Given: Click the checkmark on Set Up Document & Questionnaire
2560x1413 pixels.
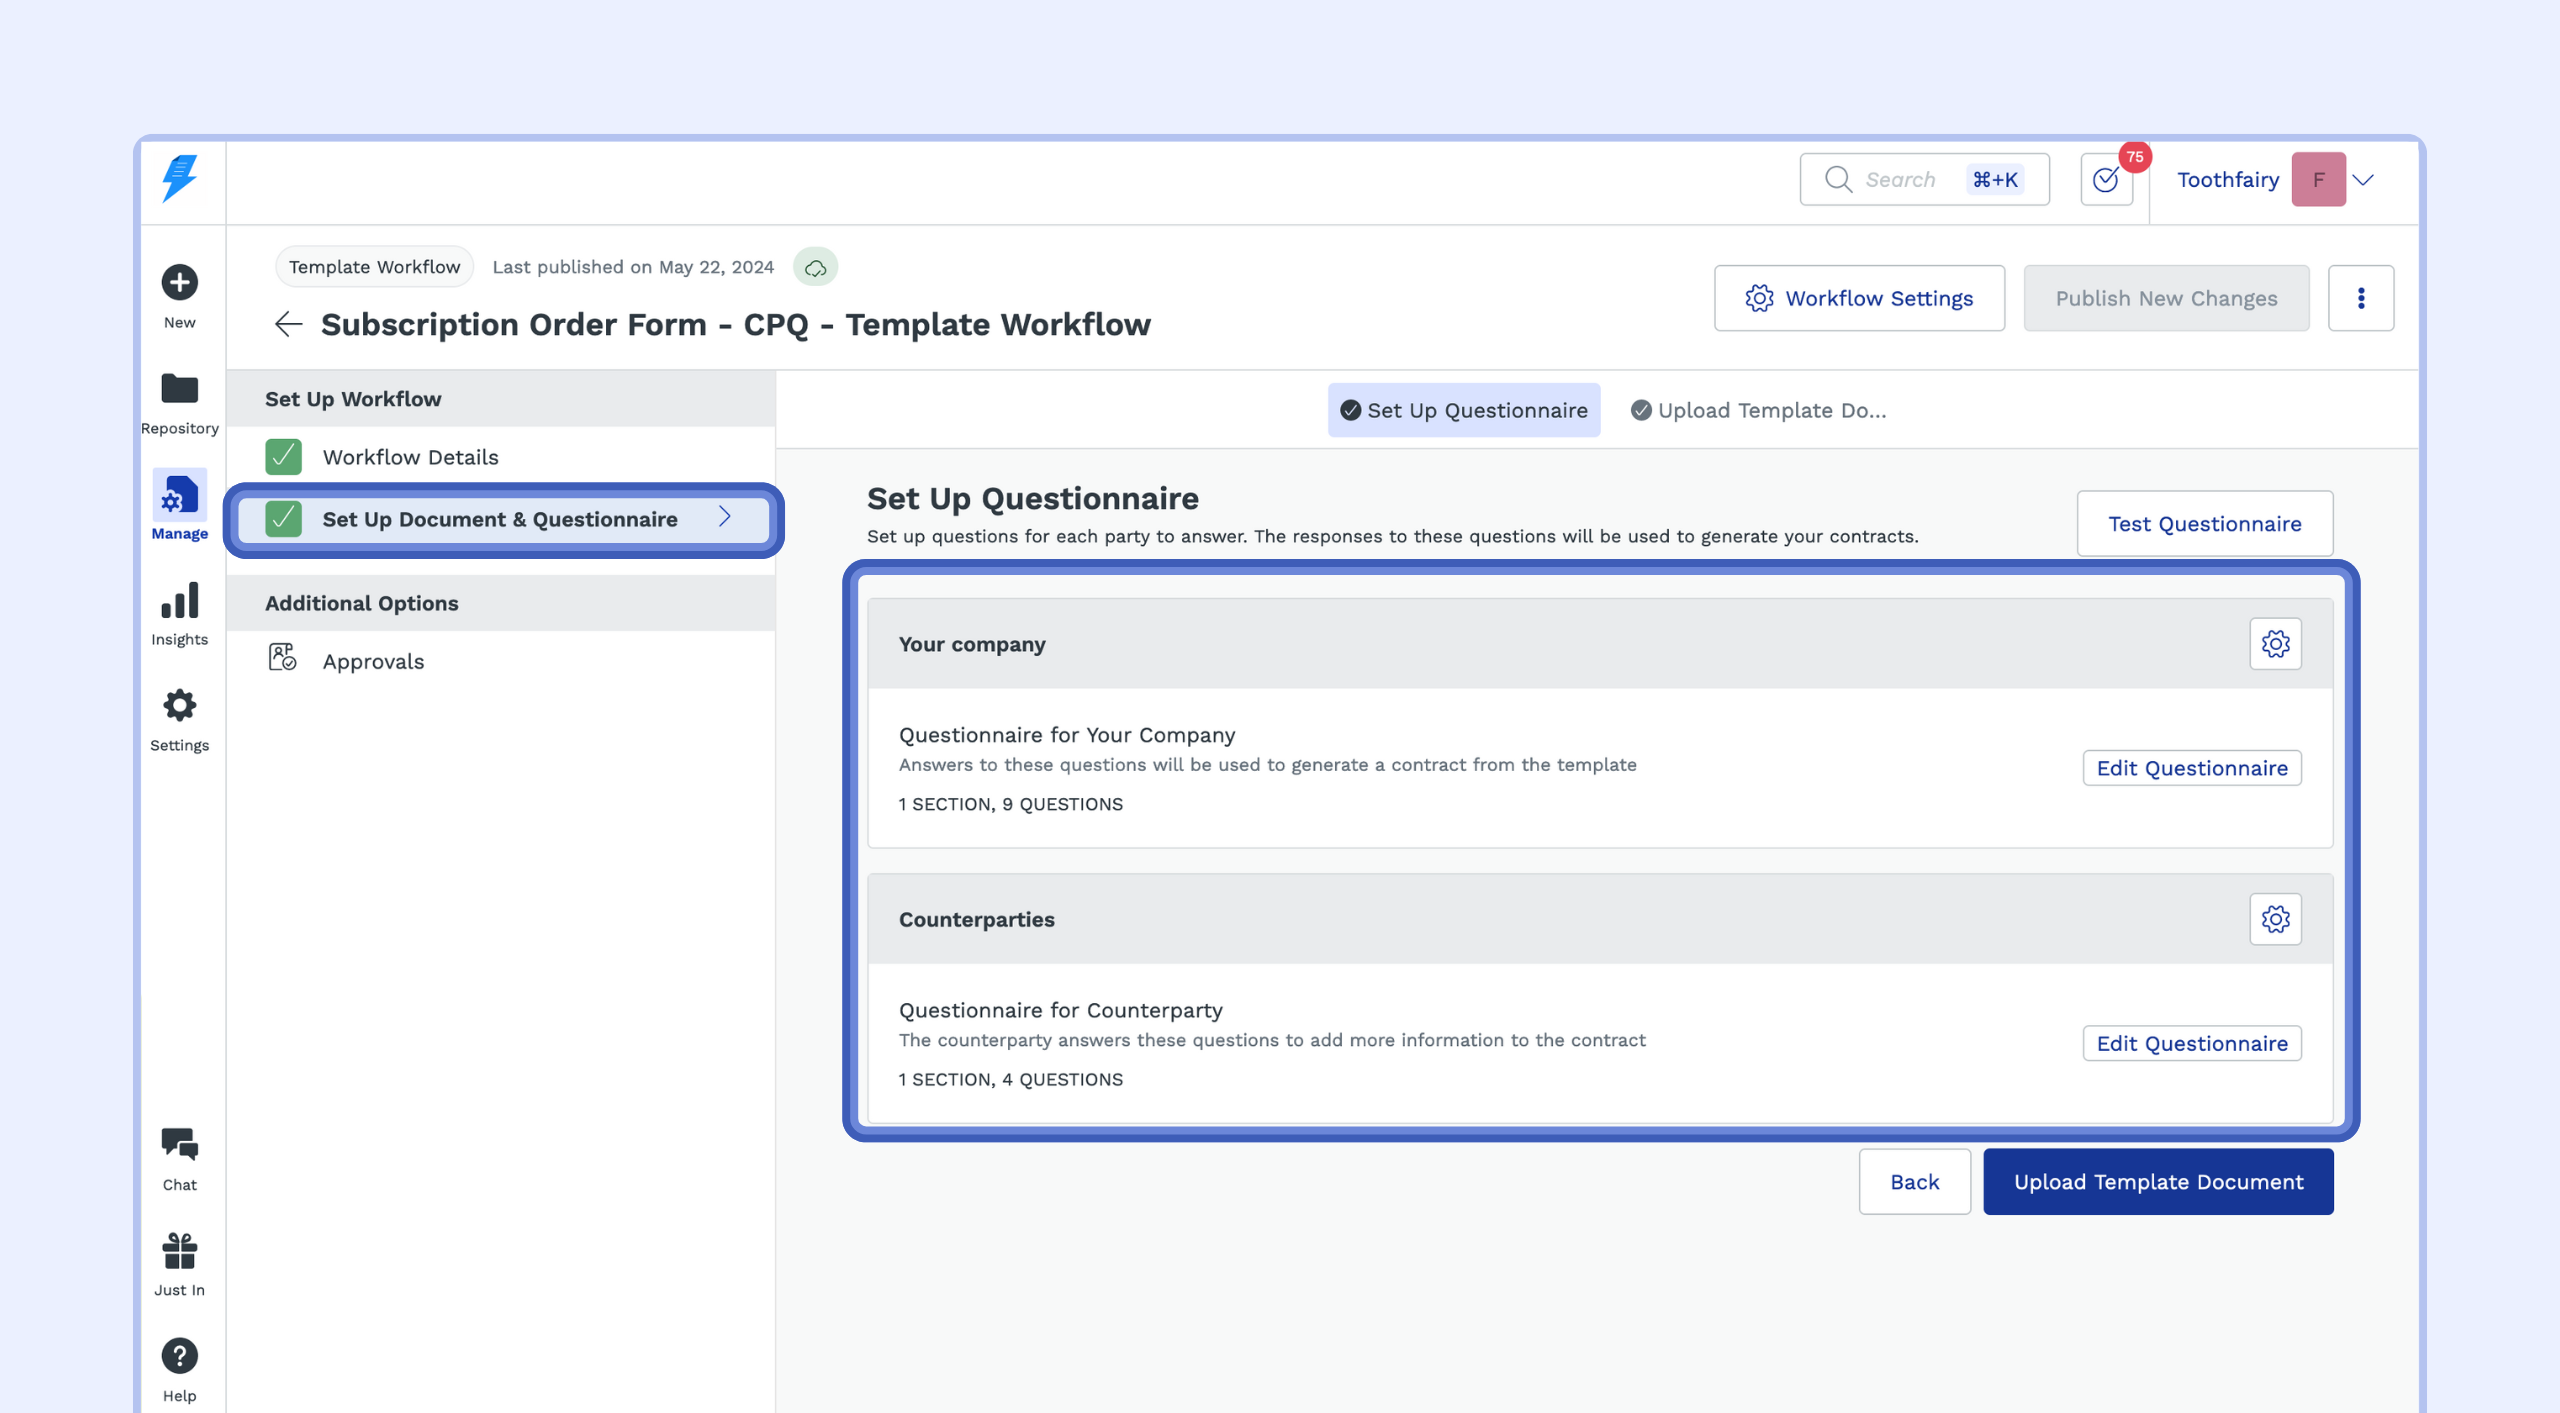Looking at the screenshot, I should coord(283,518).
